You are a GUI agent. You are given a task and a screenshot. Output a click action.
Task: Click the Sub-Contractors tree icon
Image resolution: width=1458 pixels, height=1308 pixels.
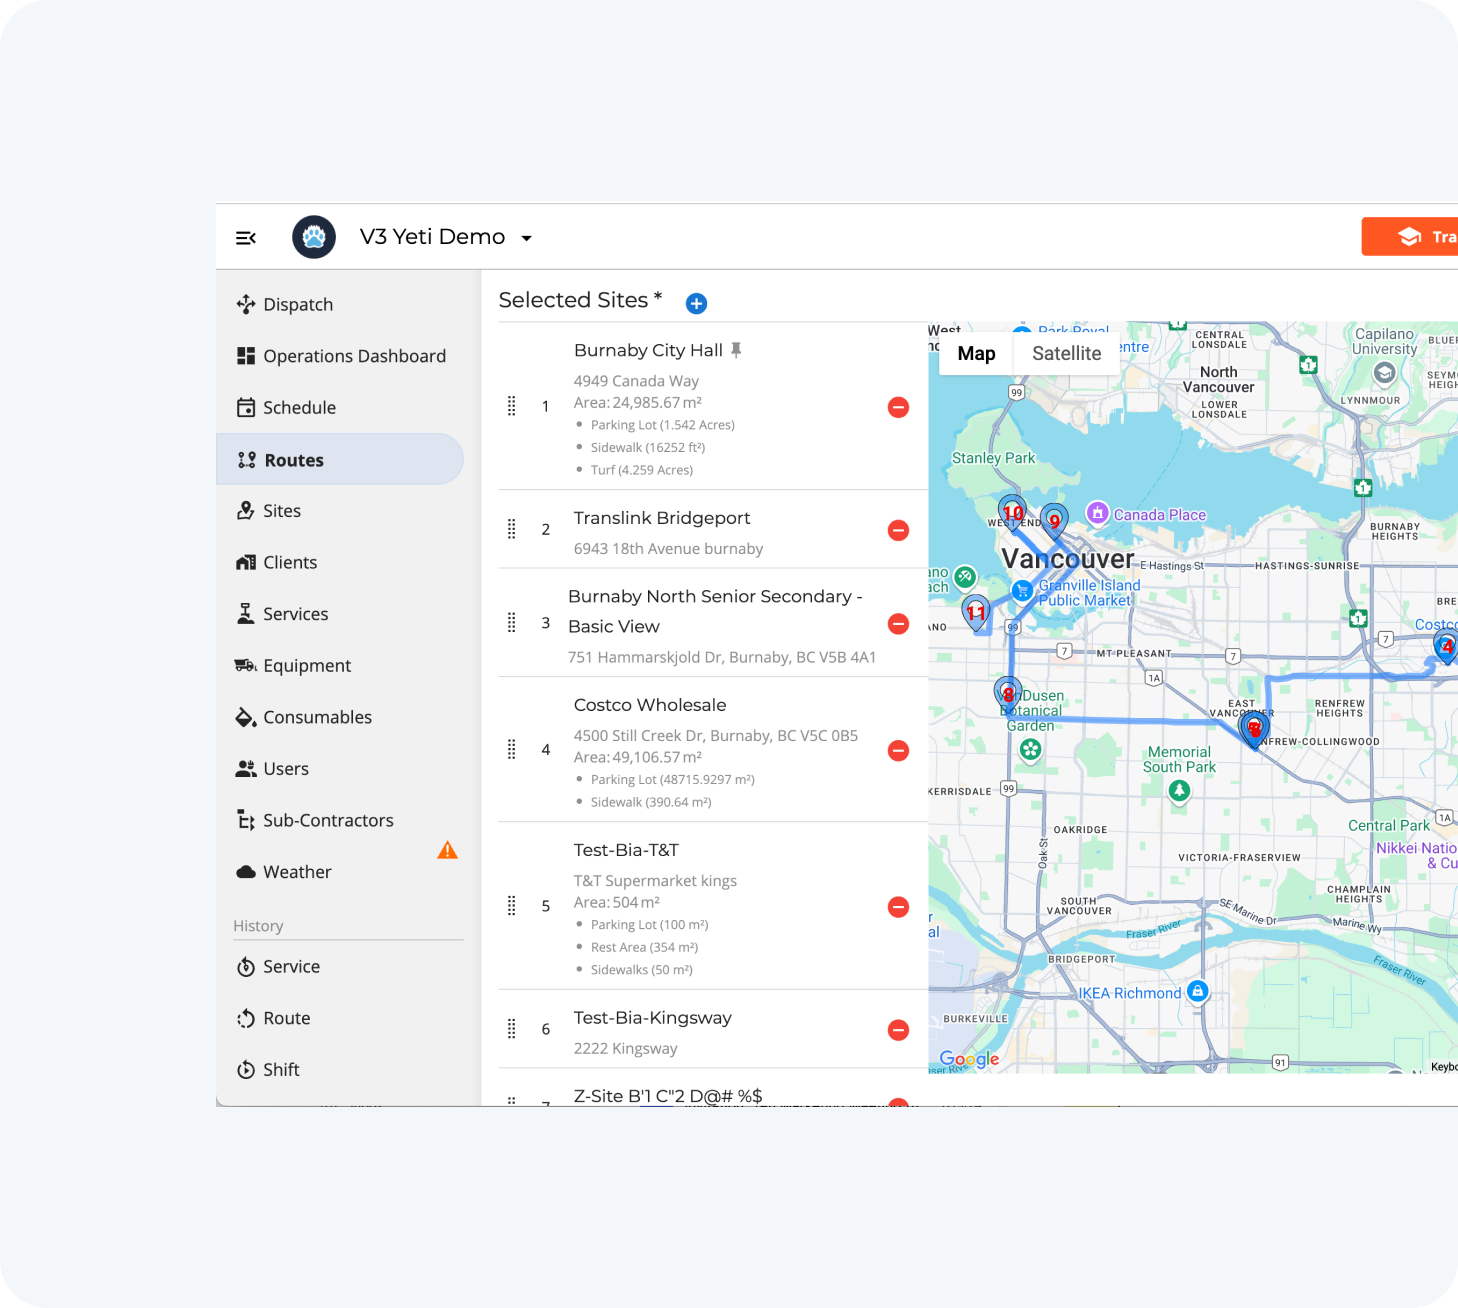246,820
